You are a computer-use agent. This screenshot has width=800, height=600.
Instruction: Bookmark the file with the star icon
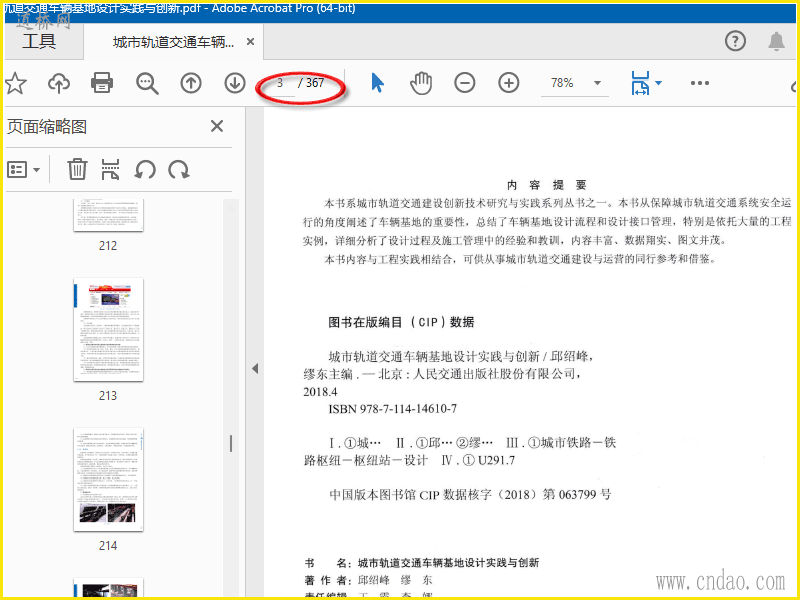(x=16, y=83)
